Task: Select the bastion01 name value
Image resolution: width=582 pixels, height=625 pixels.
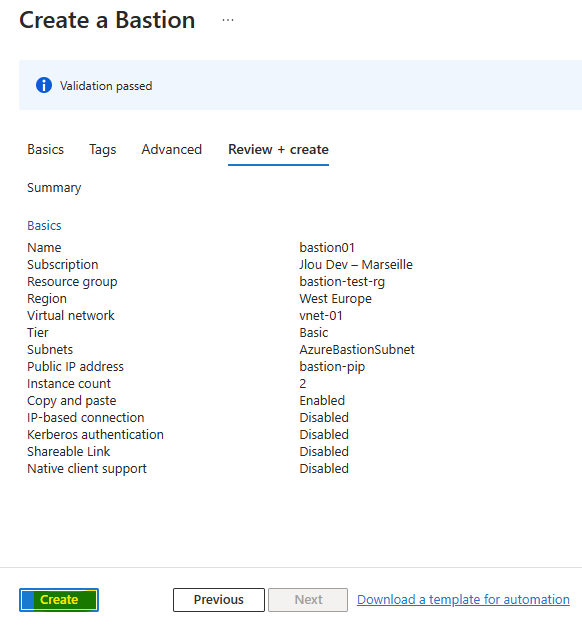Action: [327, 248]
